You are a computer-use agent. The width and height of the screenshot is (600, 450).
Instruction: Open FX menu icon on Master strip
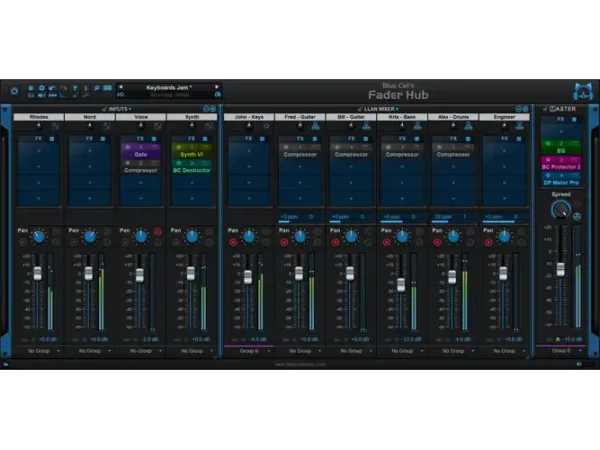pos(574,120)
